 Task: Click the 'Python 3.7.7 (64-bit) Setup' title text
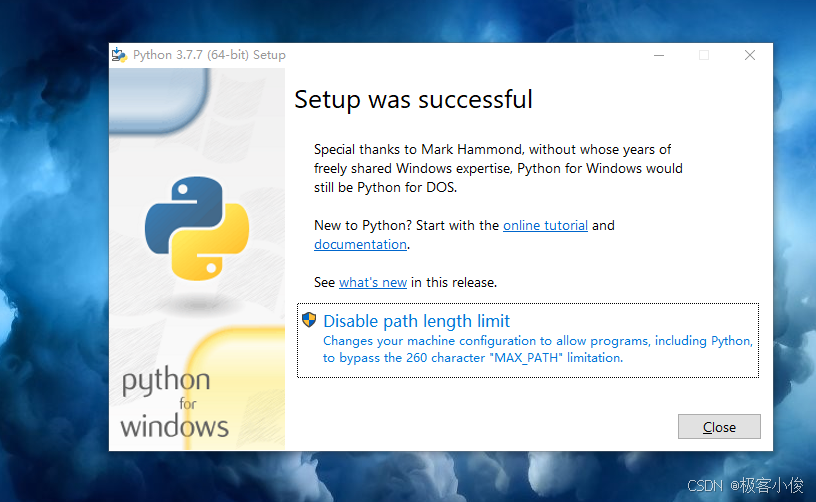209,55
